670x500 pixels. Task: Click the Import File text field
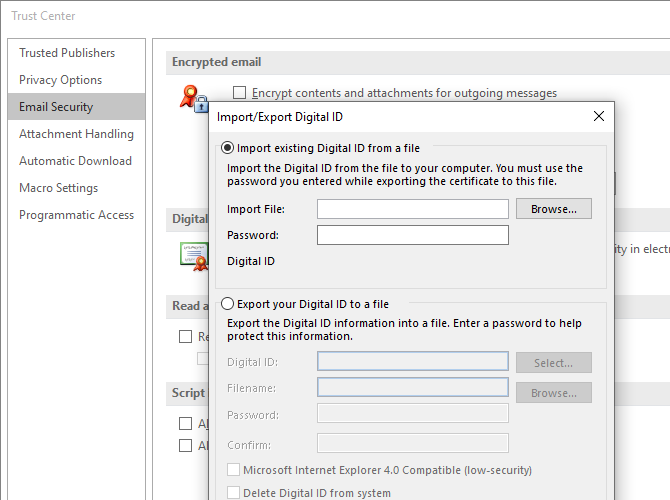(x=412, y=209)
